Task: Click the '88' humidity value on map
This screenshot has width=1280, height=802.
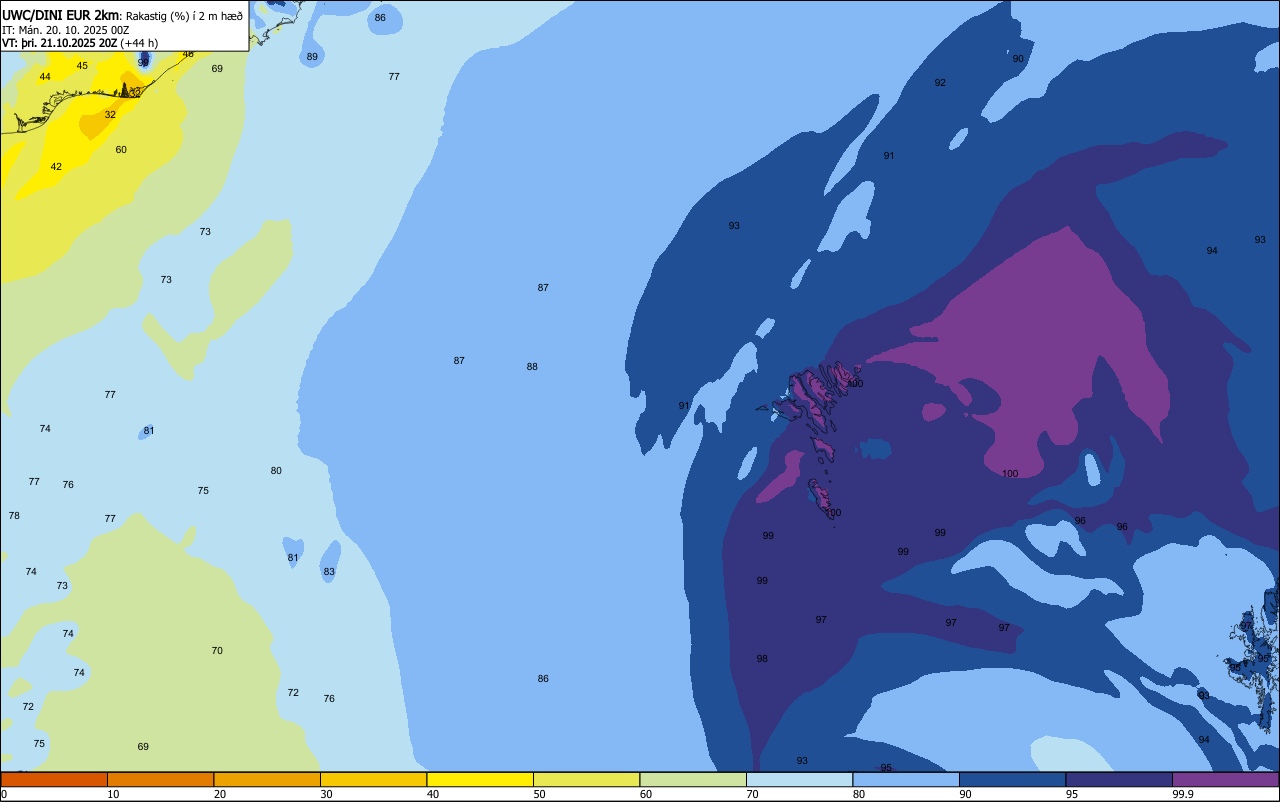Action: [532, 367]
